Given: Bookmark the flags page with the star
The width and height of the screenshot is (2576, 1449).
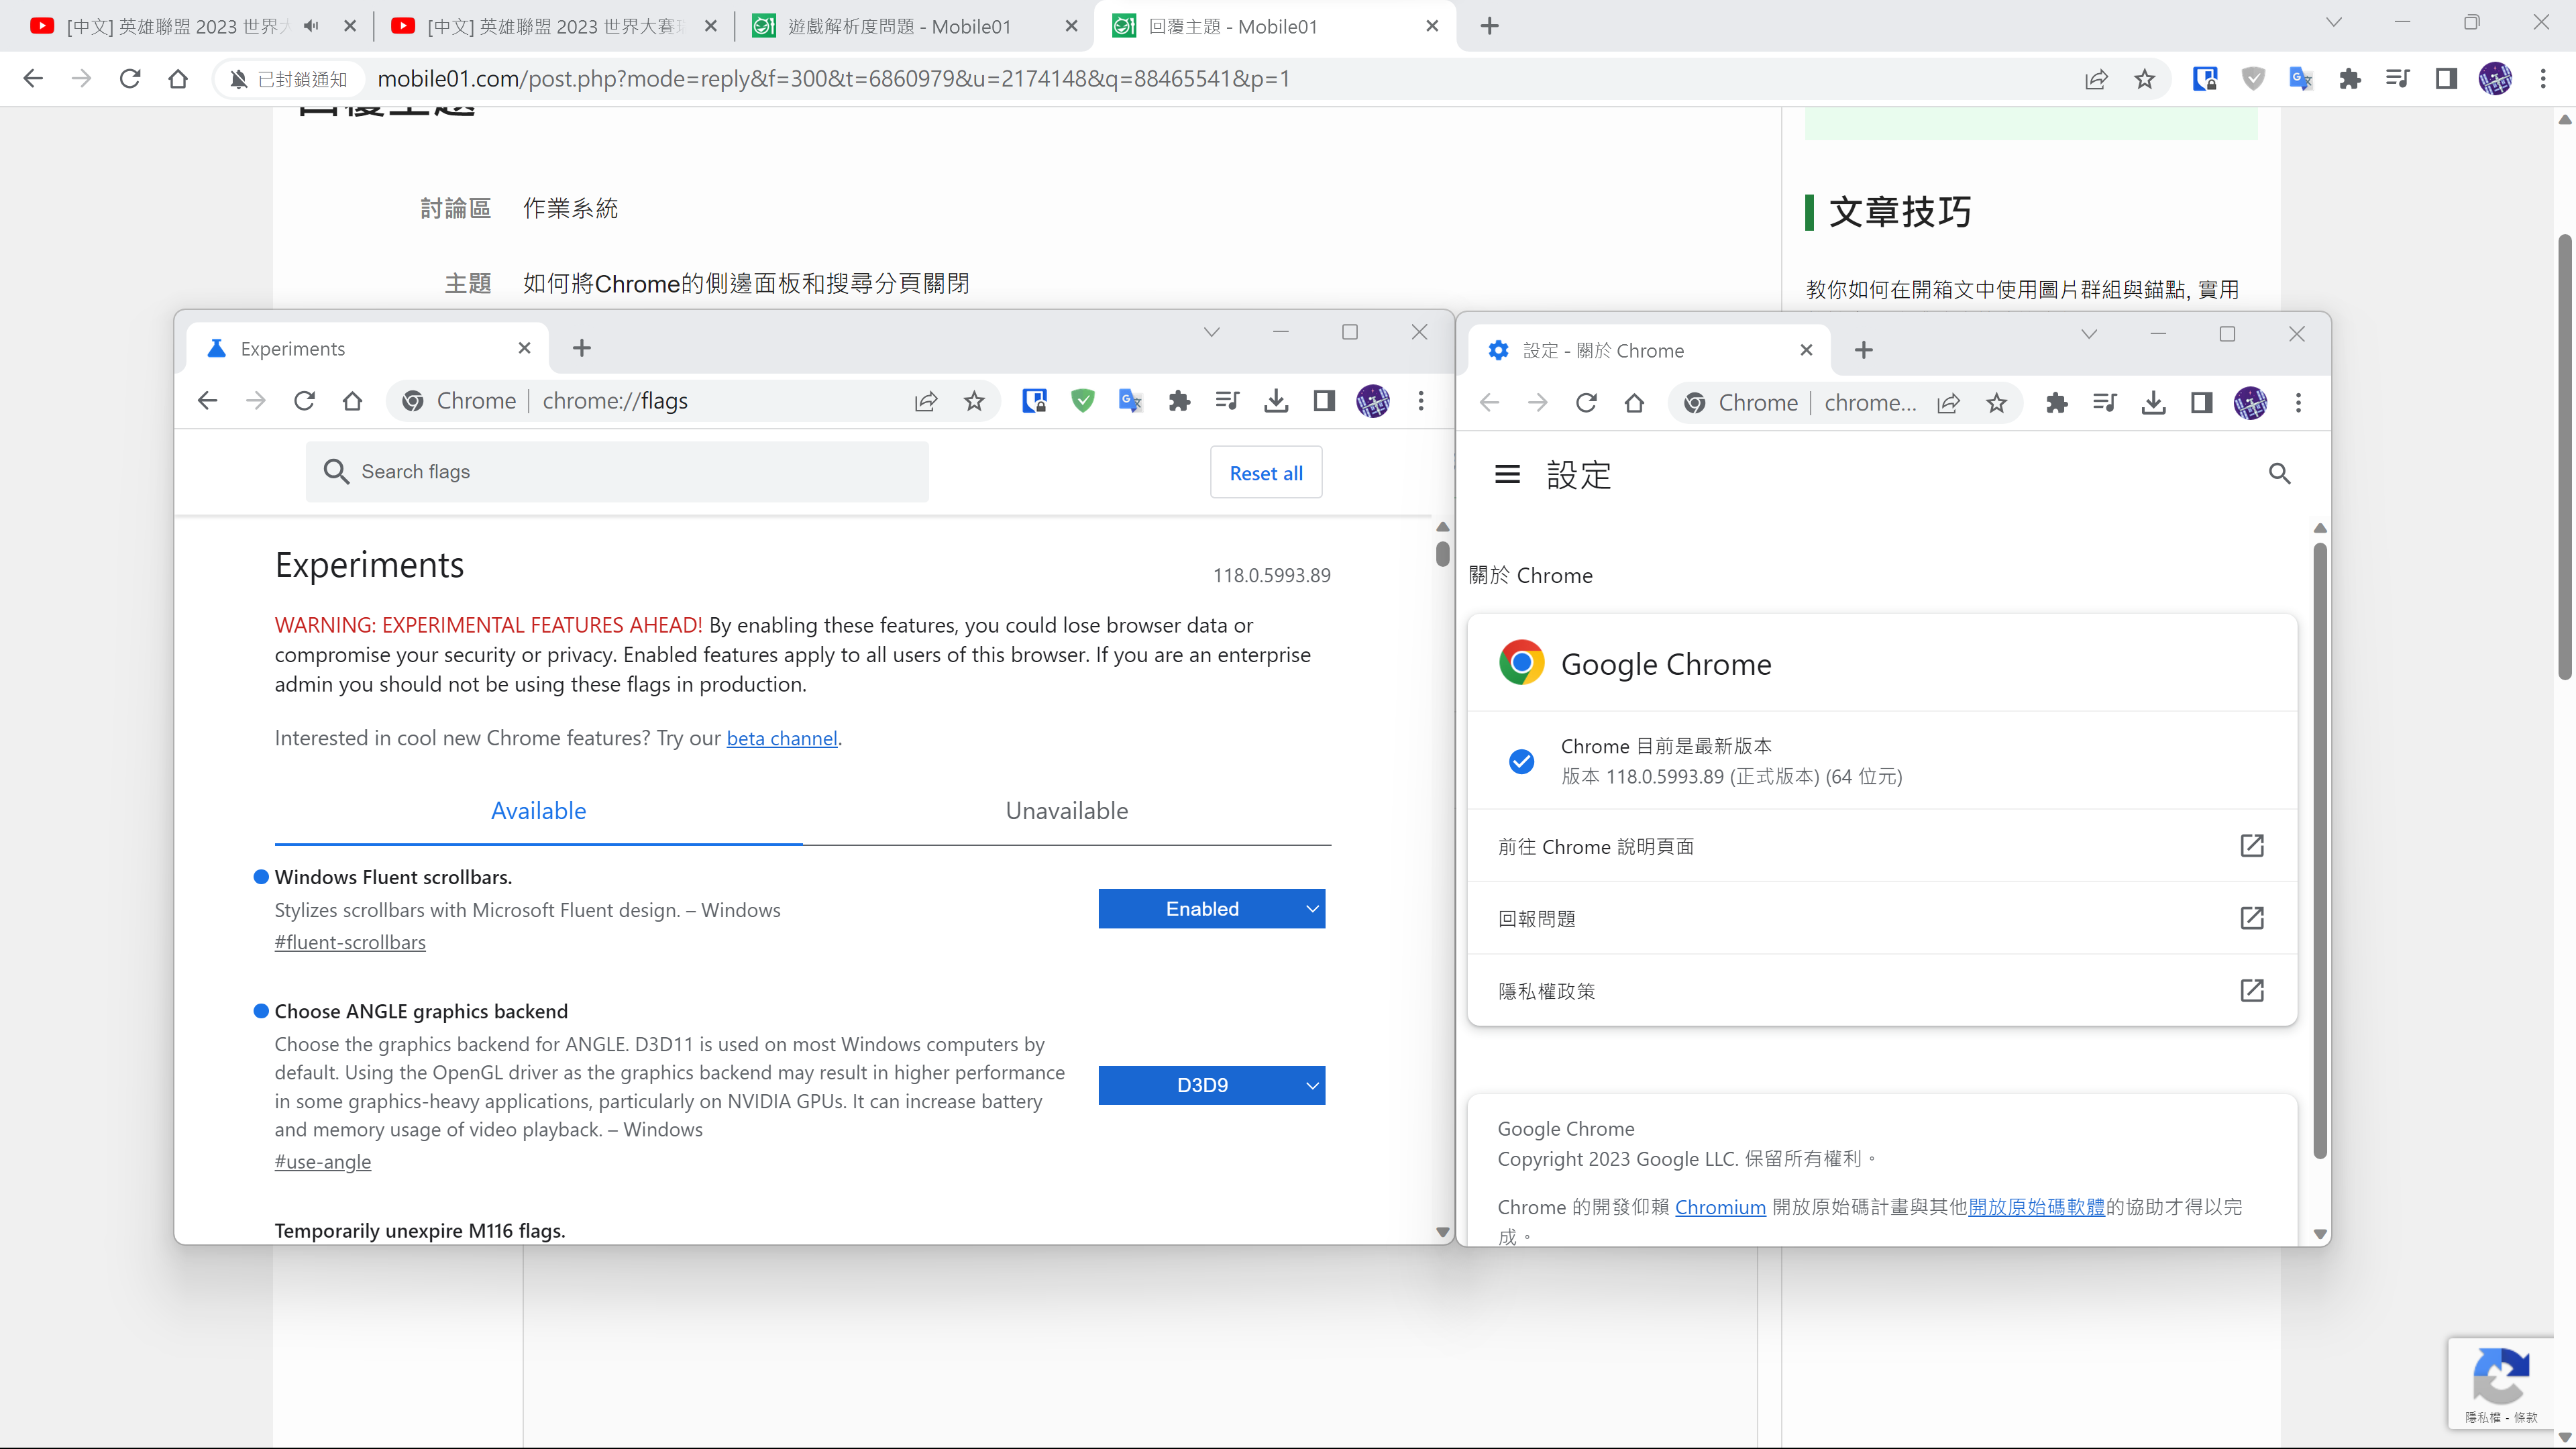Looking at the screenshot, I should click(x=975, y=401).
